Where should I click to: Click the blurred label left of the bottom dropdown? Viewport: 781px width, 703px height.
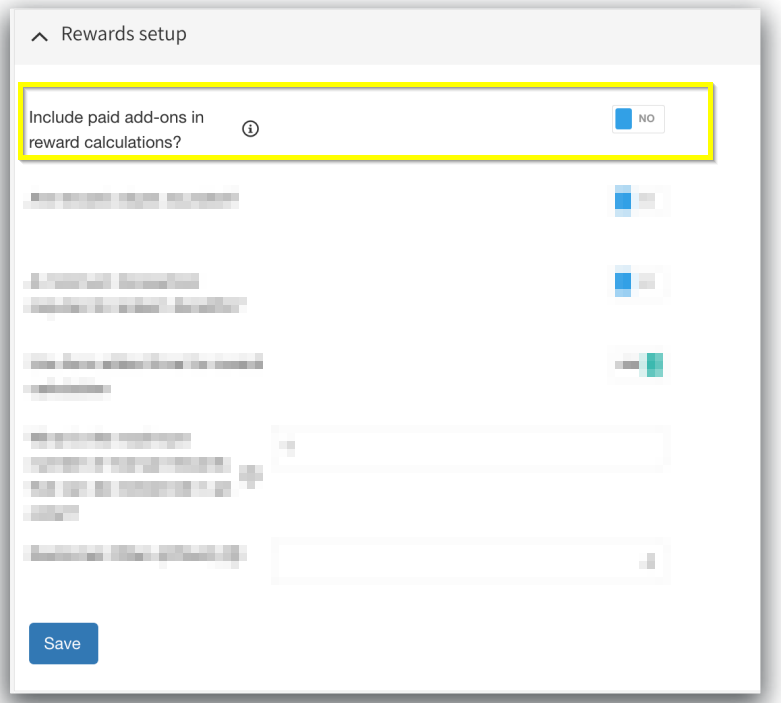136,554
